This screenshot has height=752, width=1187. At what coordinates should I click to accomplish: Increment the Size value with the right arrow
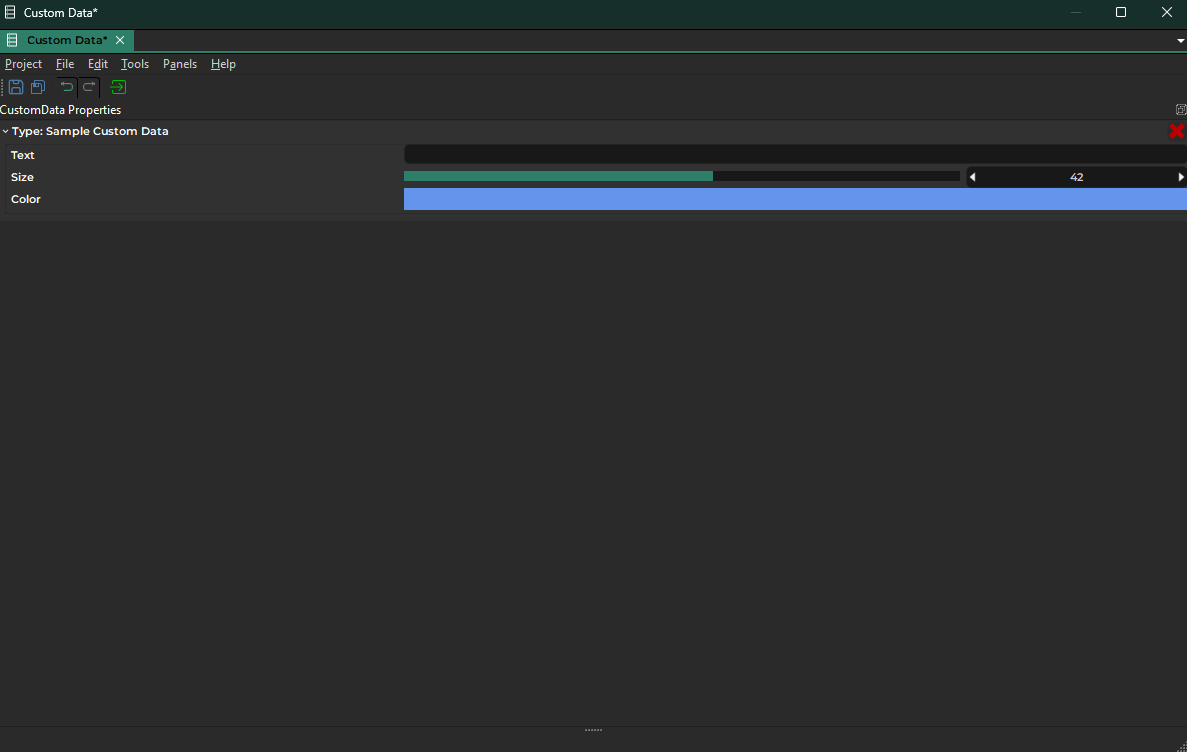coord(1181,176)
